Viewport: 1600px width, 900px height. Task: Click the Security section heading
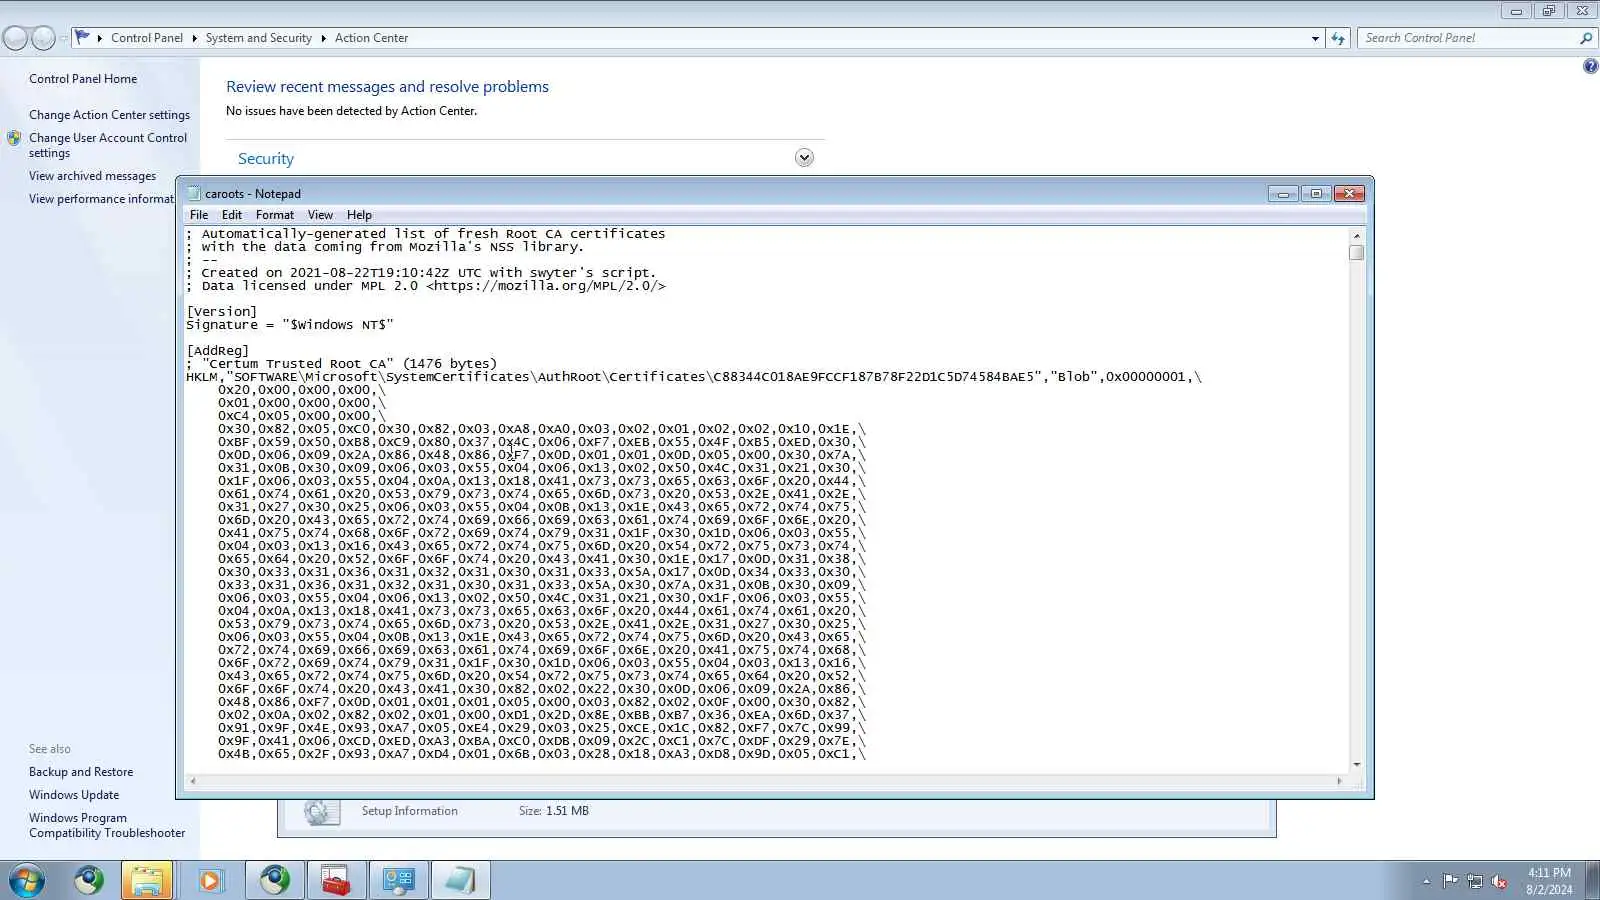coord(266,159)
